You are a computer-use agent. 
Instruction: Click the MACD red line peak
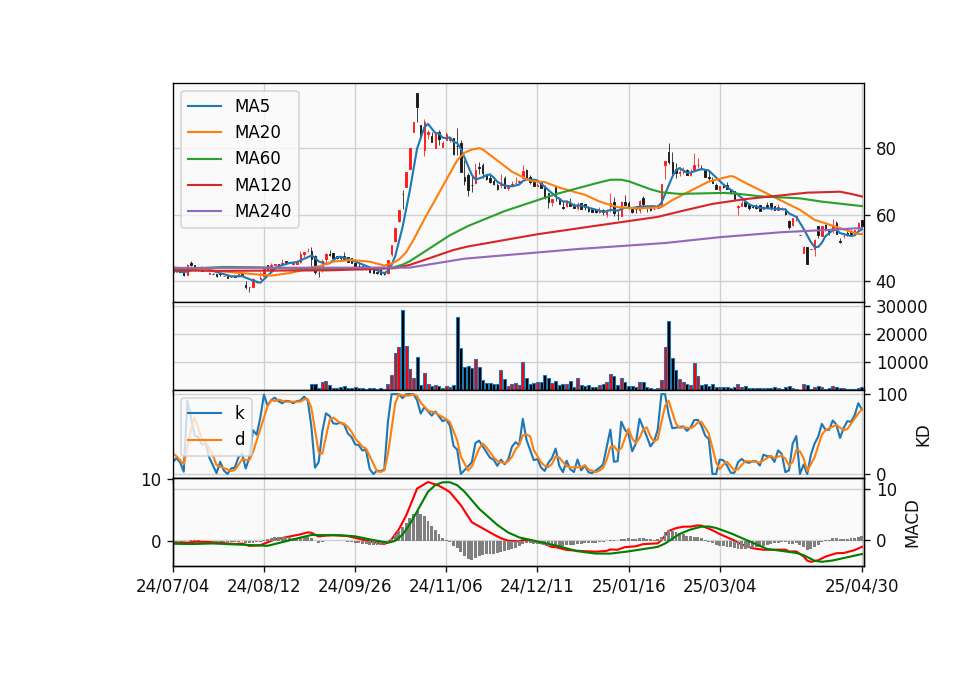[427, 482]
